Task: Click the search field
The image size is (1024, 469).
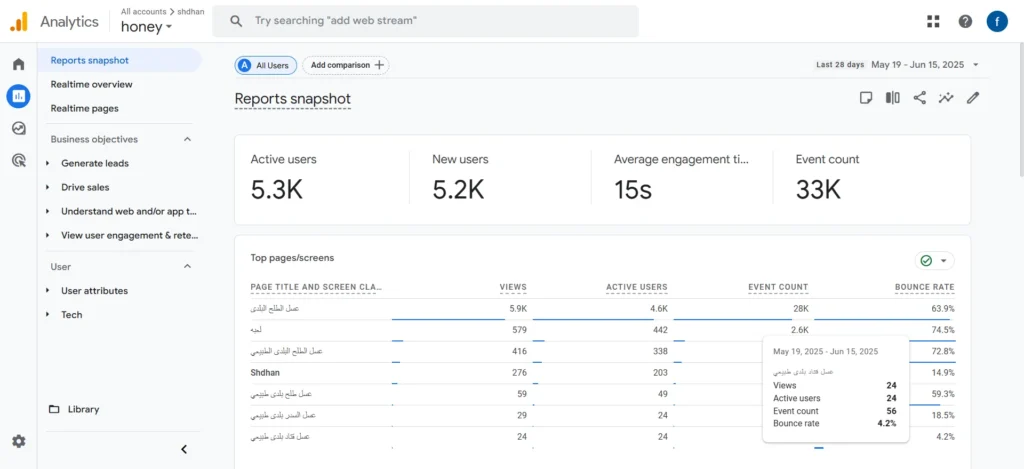Action: pyautogui.click(x=425, y=21)
